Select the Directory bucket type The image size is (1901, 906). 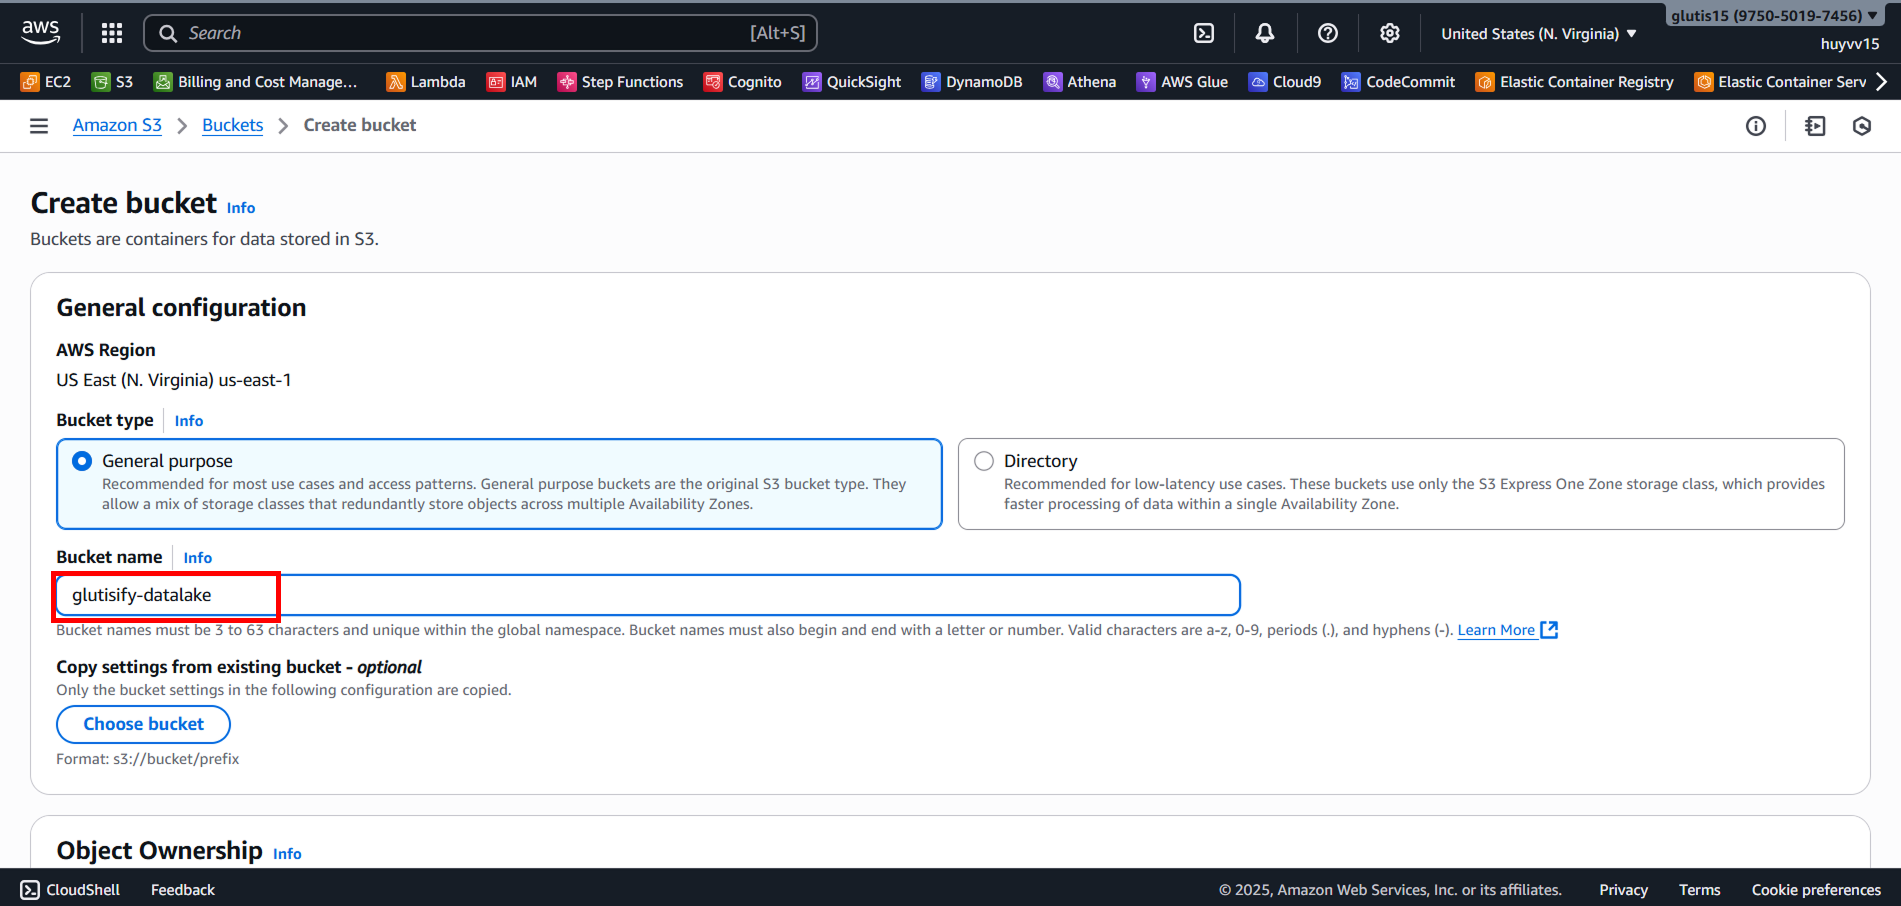click(984, 461)
